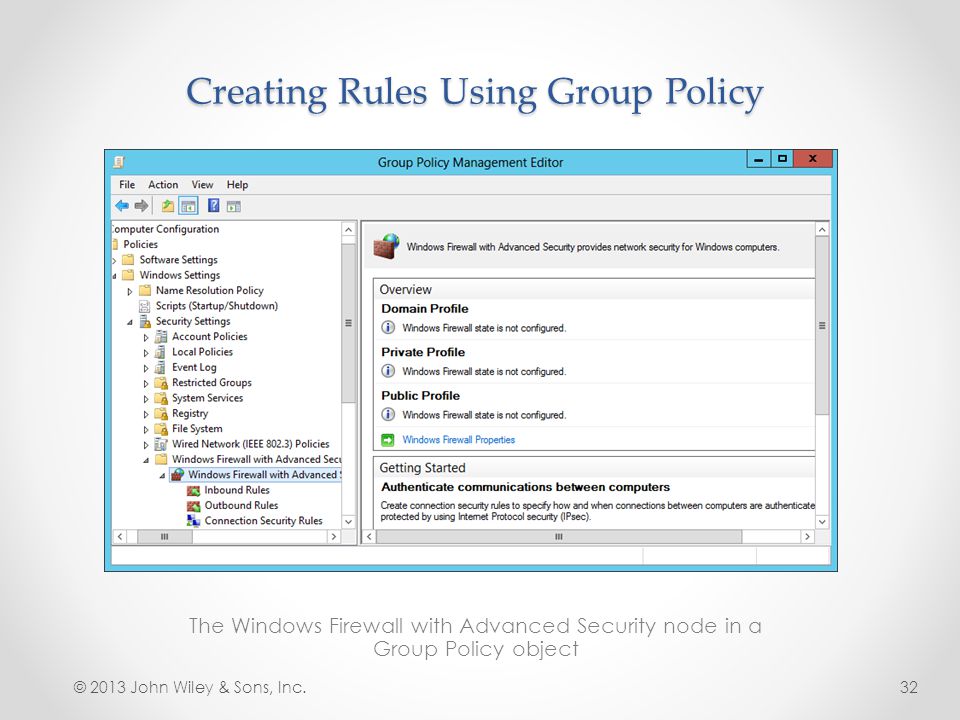Screen dimensions: 960x720
Task: Open the File menu
Action: click(x=127, y=184)
